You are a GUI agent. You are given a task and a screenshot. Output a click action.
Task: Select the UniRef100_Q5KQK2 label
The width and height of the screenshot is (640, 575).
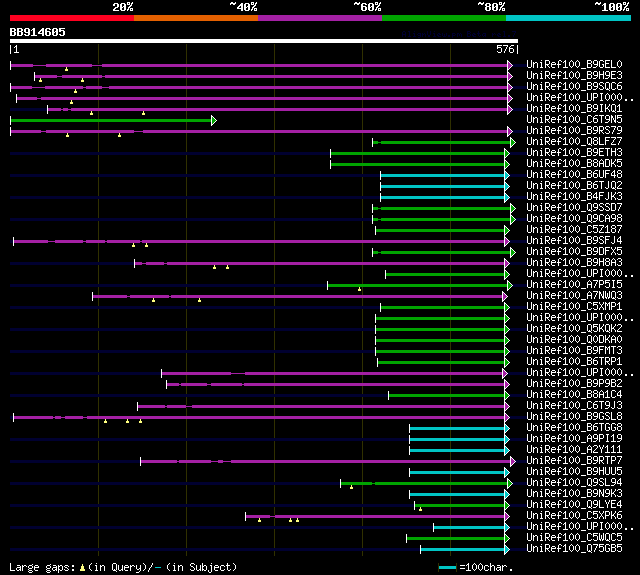pyautogui.click(x=574, y=329)
